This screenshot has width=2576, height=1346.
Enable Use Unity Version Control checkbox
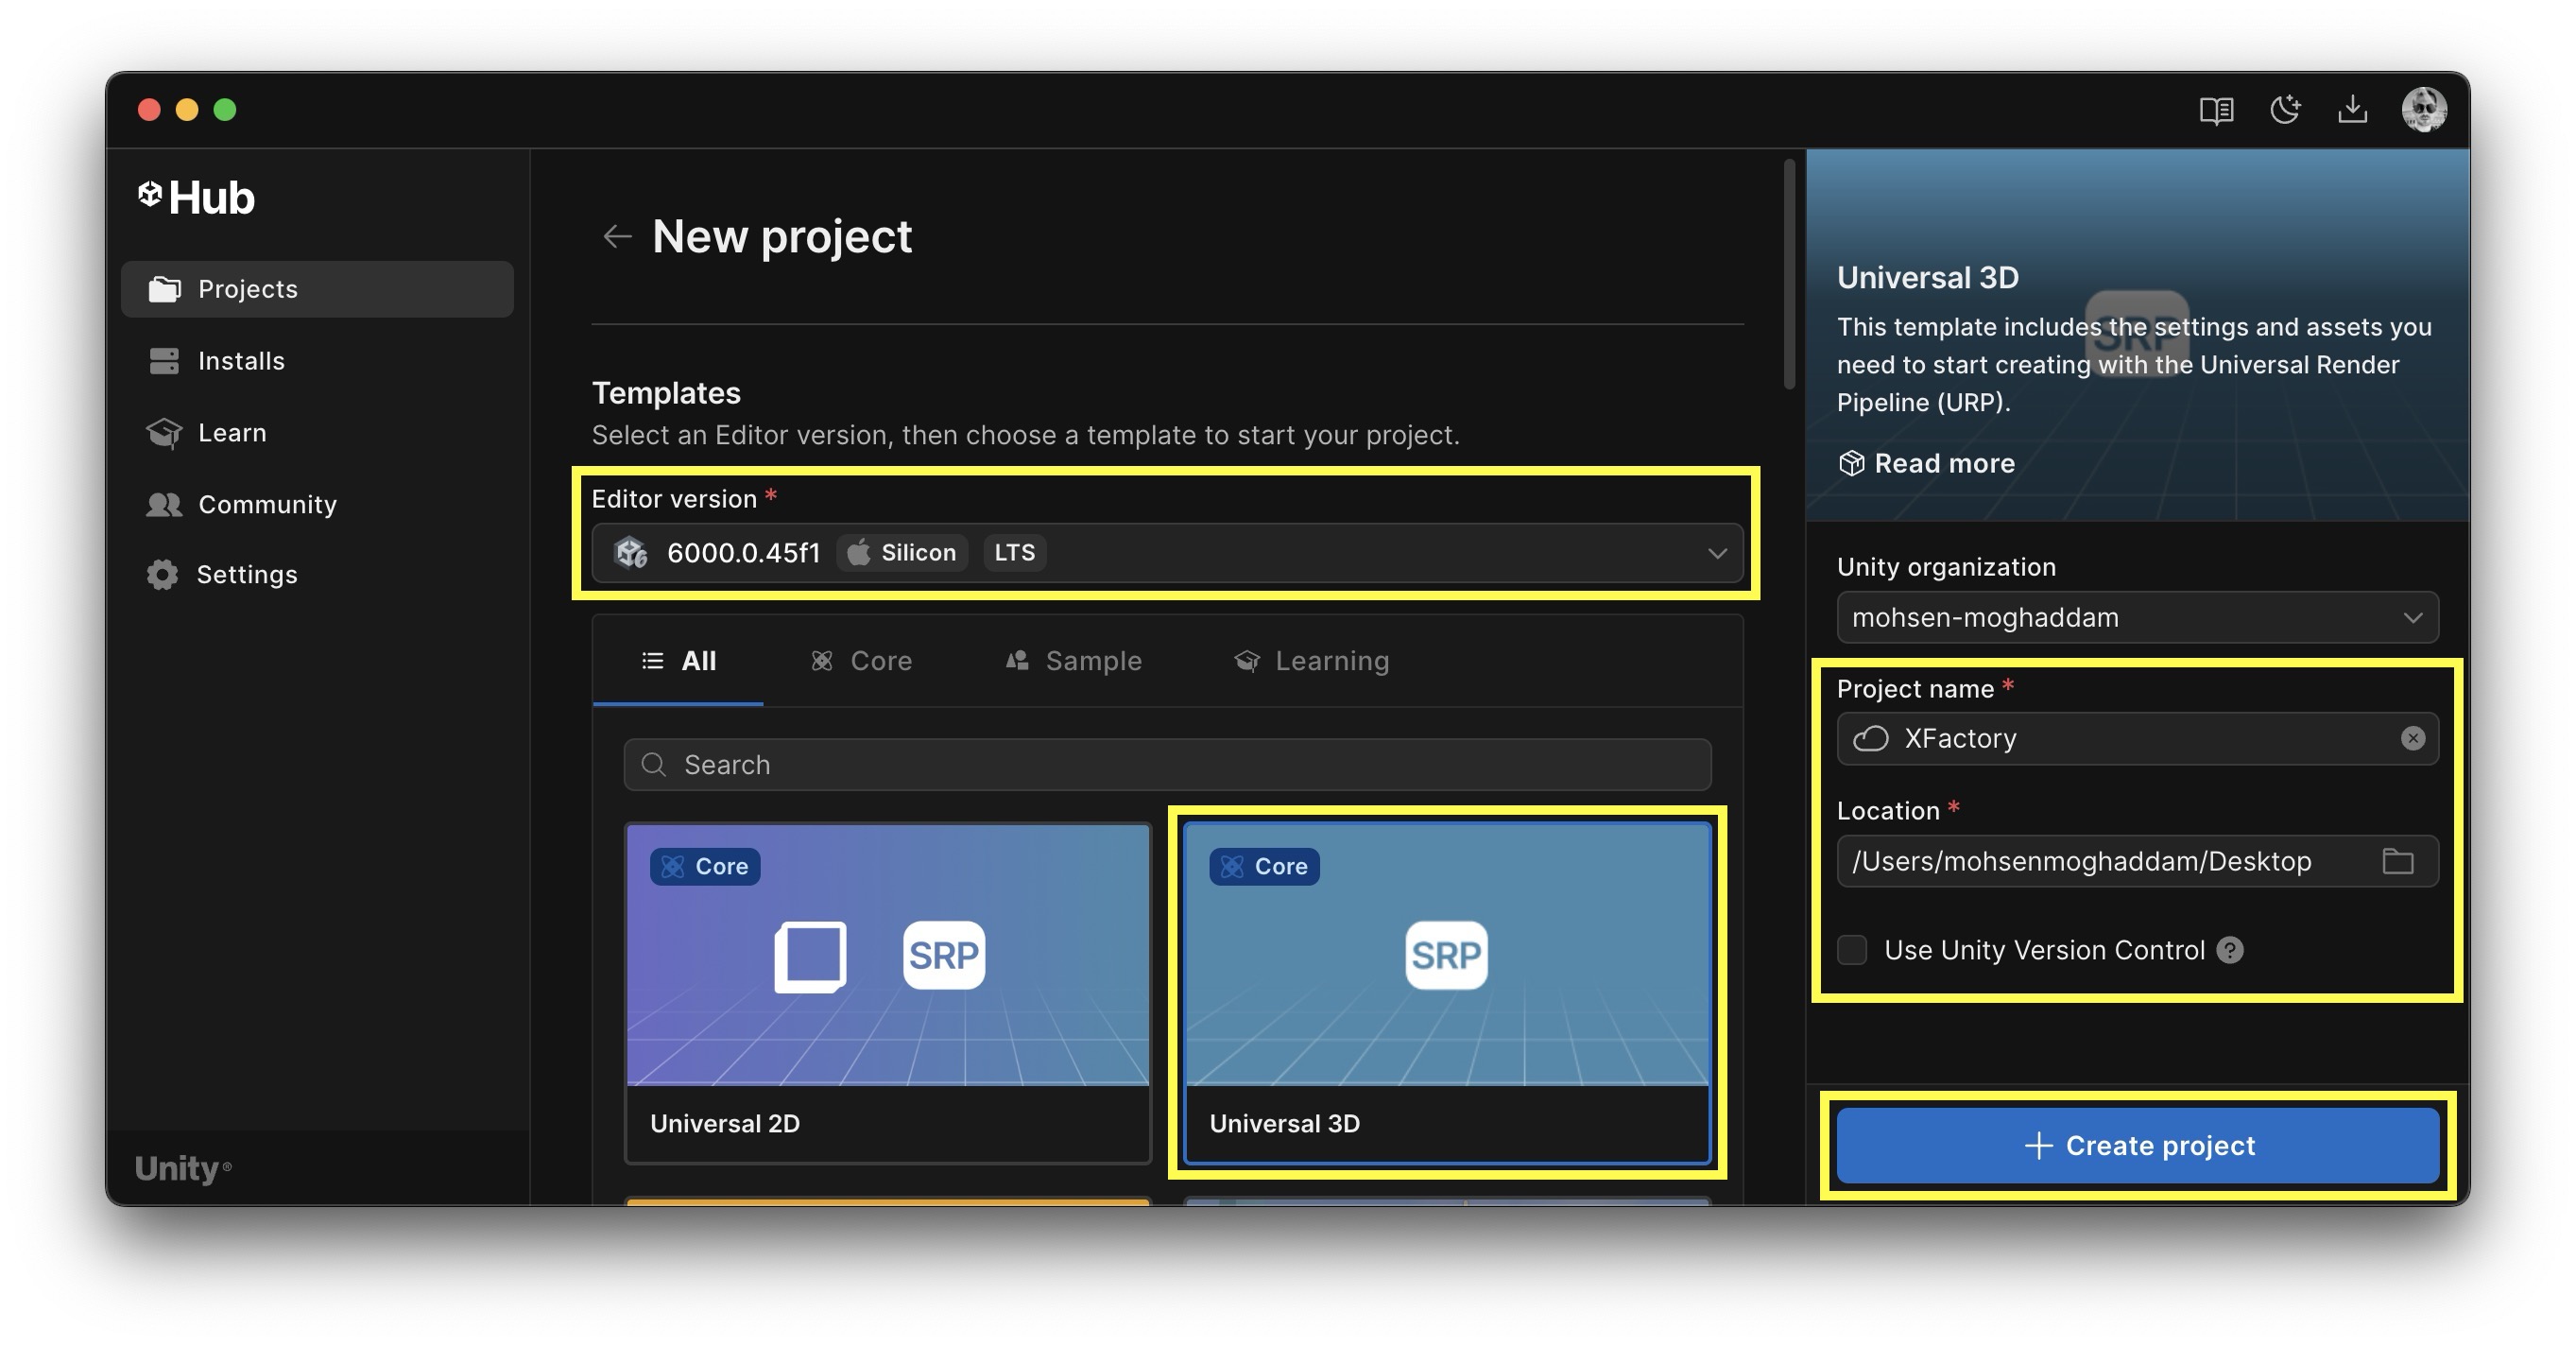(x=1852, y=950)
